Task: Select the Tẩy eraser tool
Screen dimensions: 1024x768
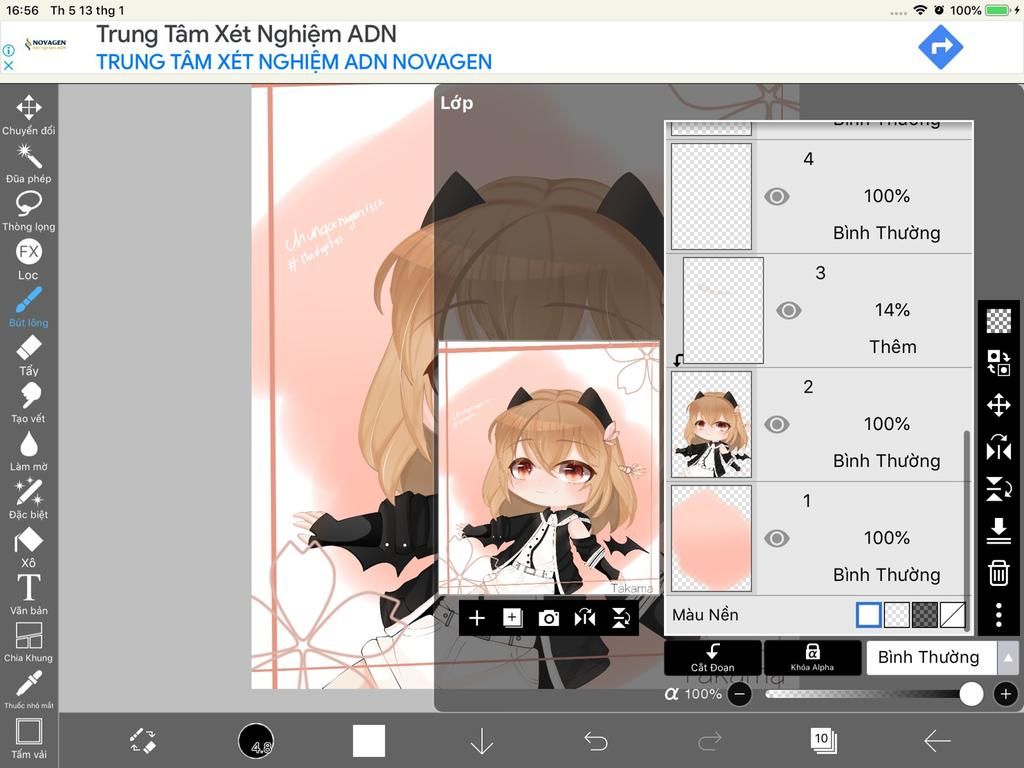Action: 29,355
